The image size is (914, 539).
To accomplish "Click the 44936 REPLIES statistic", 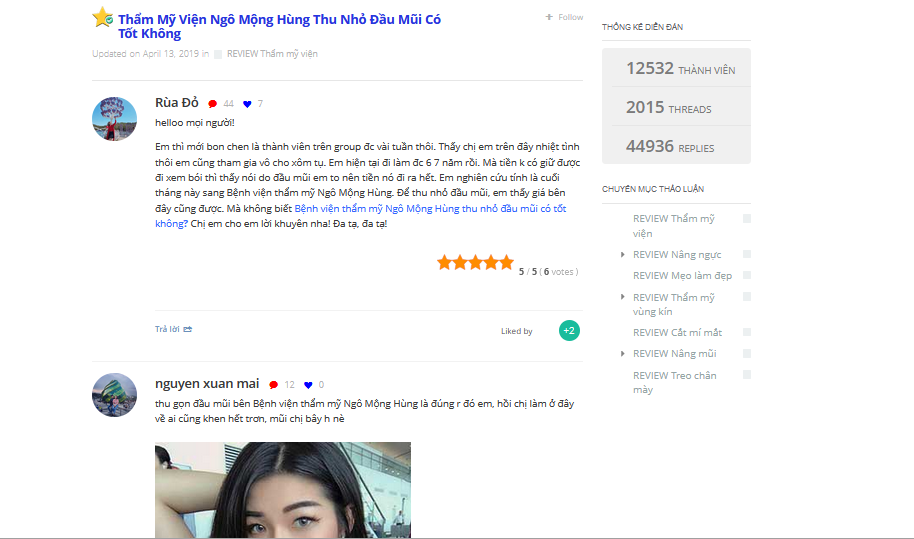I will click(x=670, y=146).
